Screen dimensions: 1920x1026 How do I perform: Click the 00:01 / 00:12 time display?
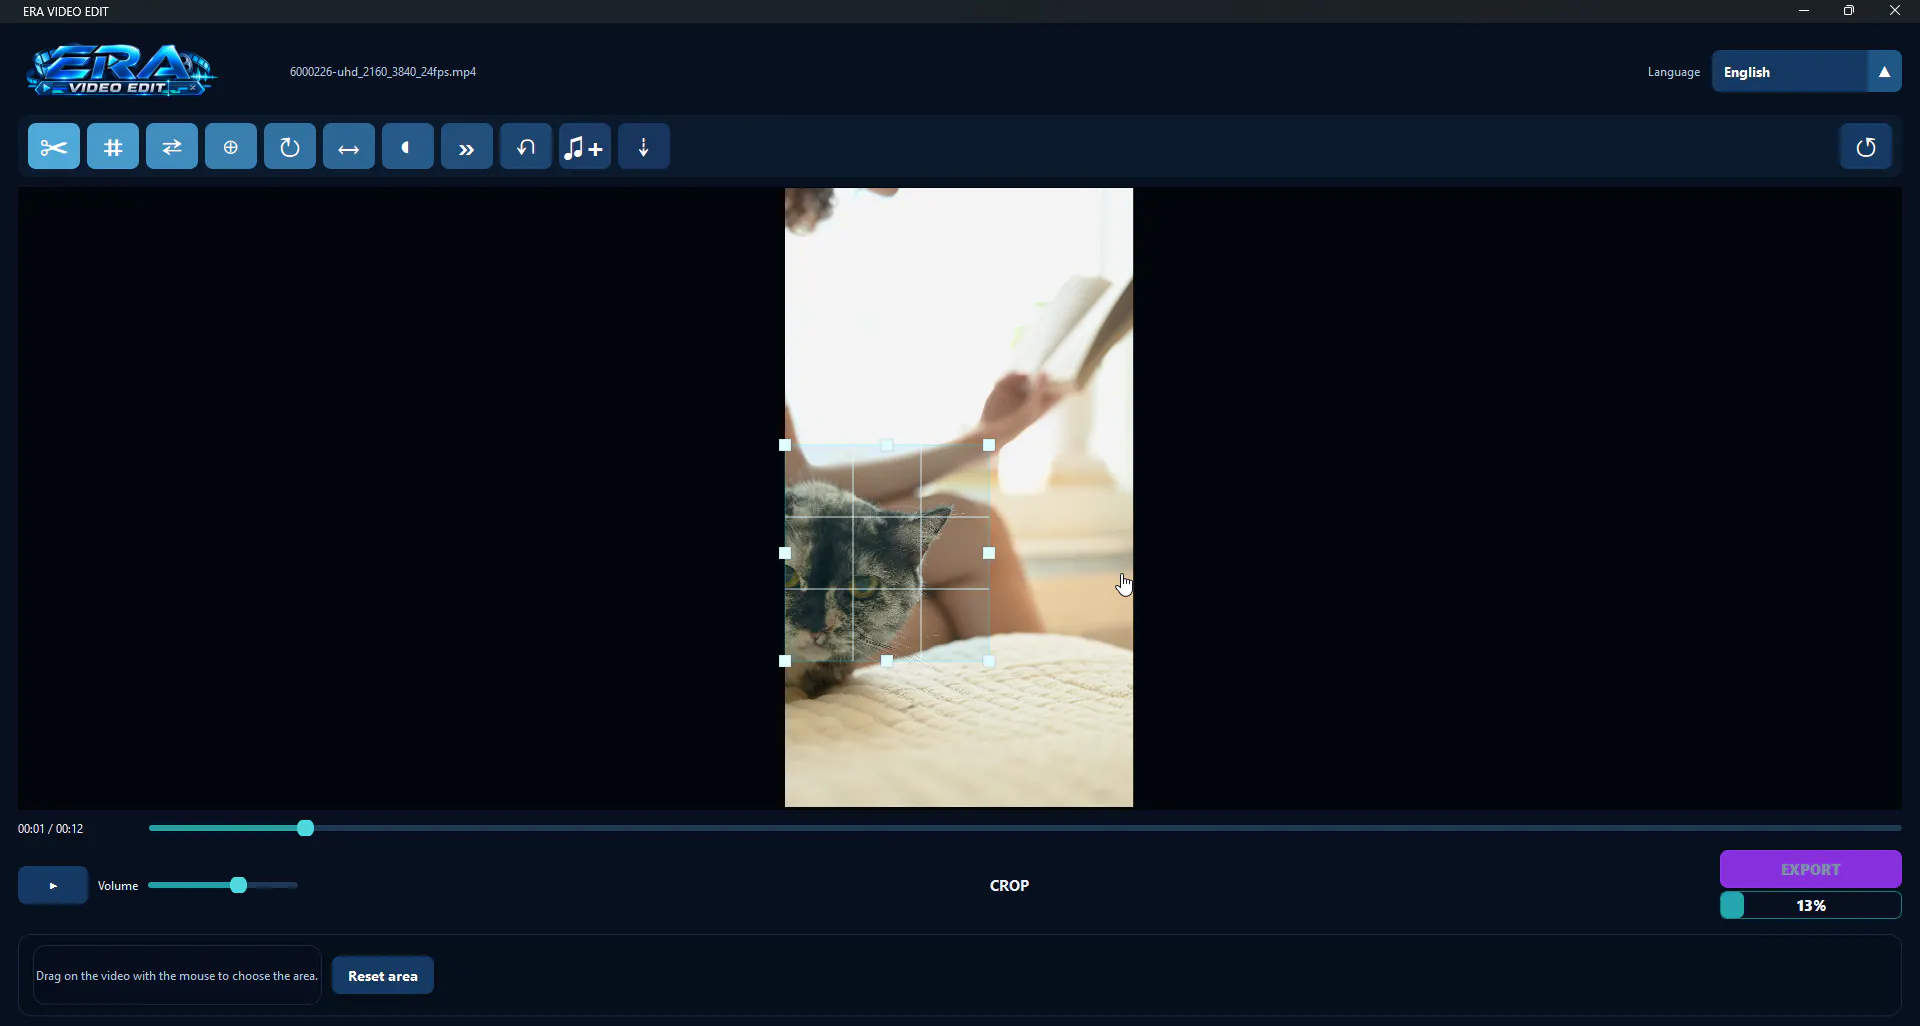click(50, 829)
